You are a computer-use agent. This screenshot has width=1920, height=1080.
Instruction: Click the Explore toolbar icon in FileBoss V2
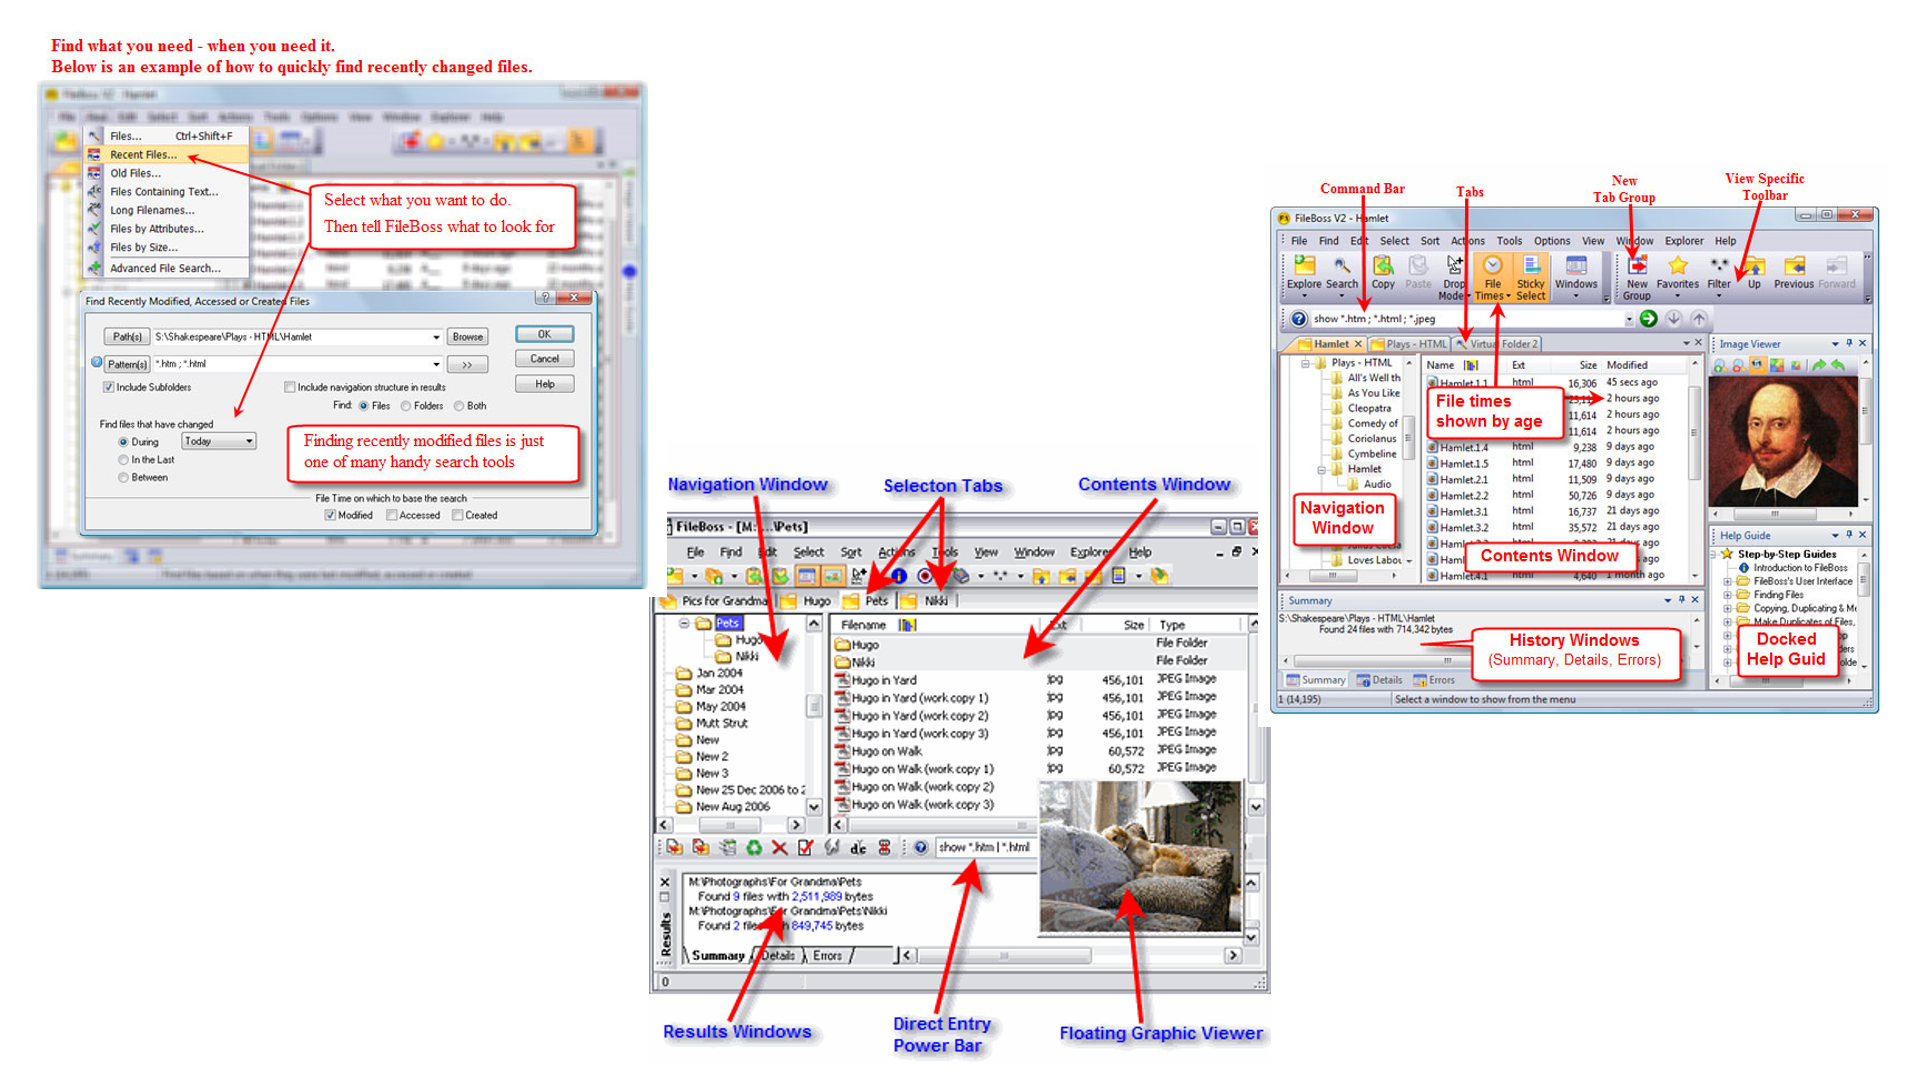pos(1303,266)
